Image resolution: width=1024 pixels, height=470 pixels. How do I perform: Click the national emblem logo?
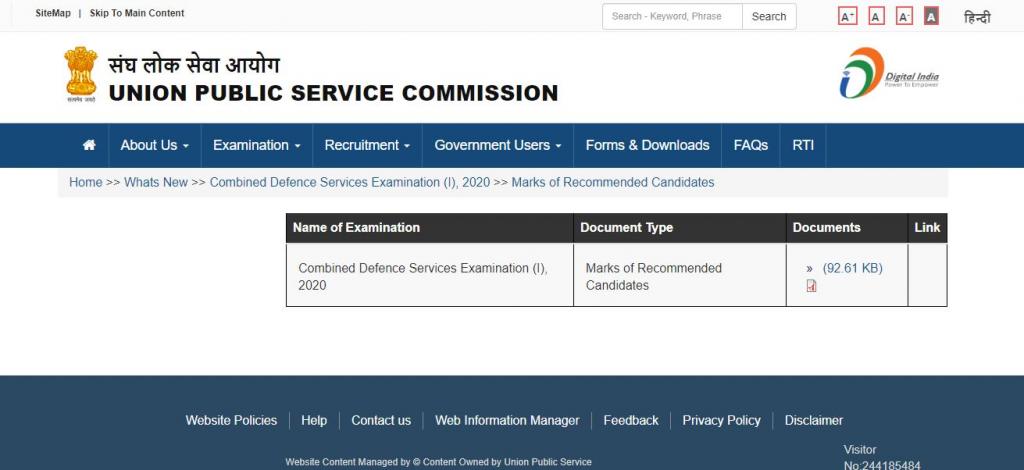pos(81,75)
